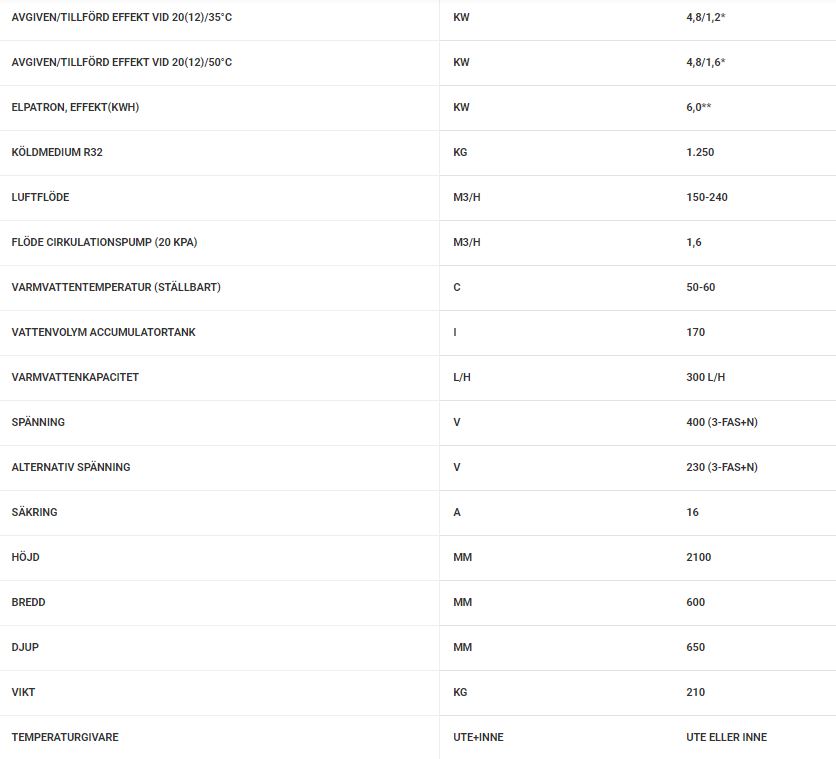Image resolution: width=836 pixels, height=759 pixels.
Task: Select the SÄKRING row label
Action: (x=34, y=512)
